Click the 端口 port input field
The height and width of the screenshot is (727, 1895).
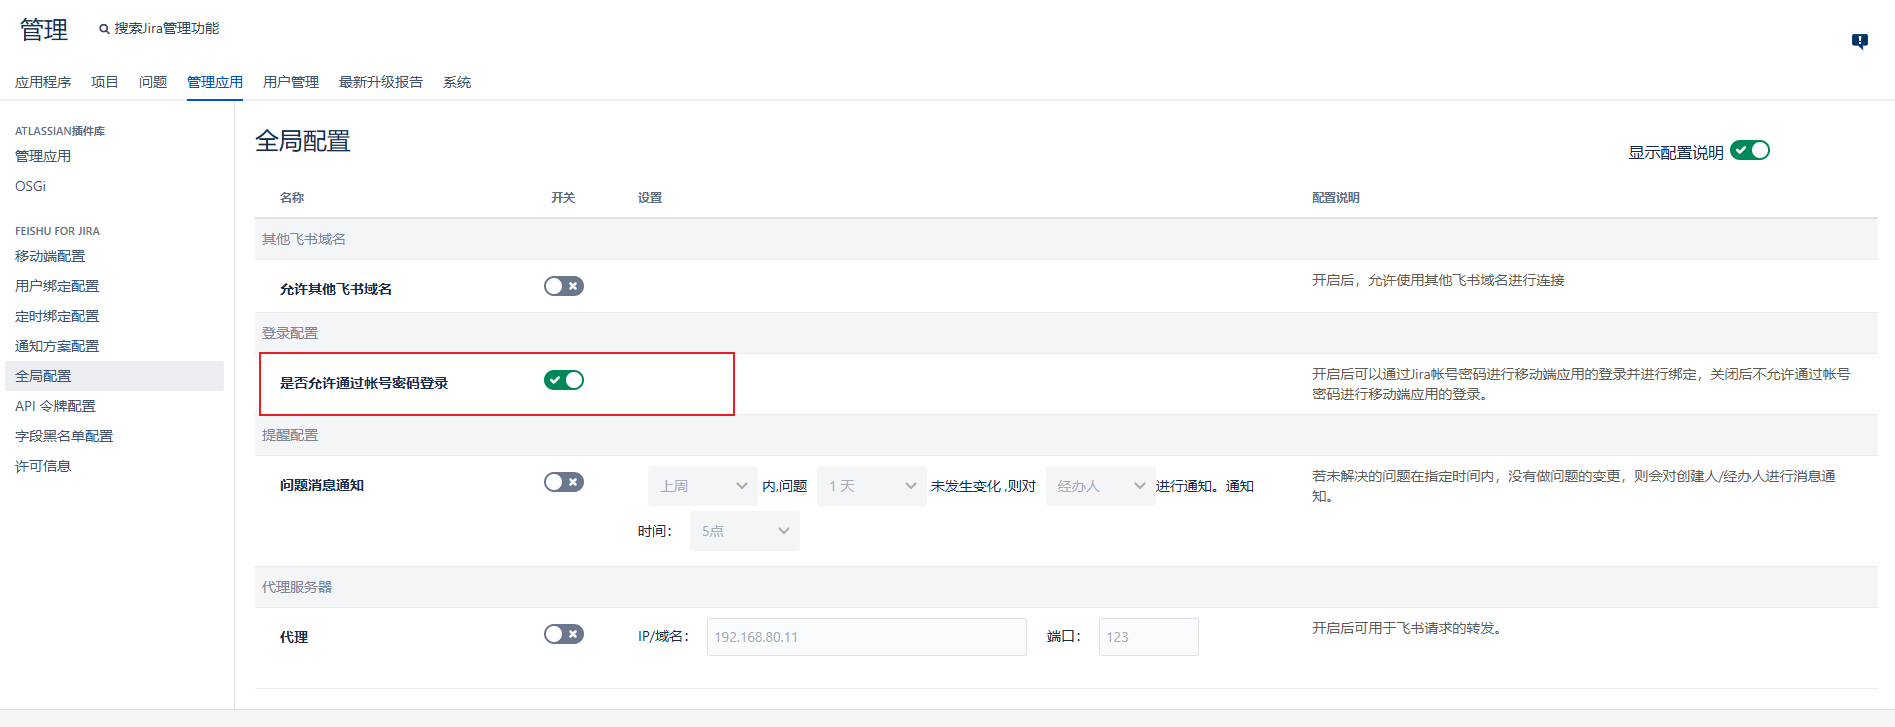1148,637
